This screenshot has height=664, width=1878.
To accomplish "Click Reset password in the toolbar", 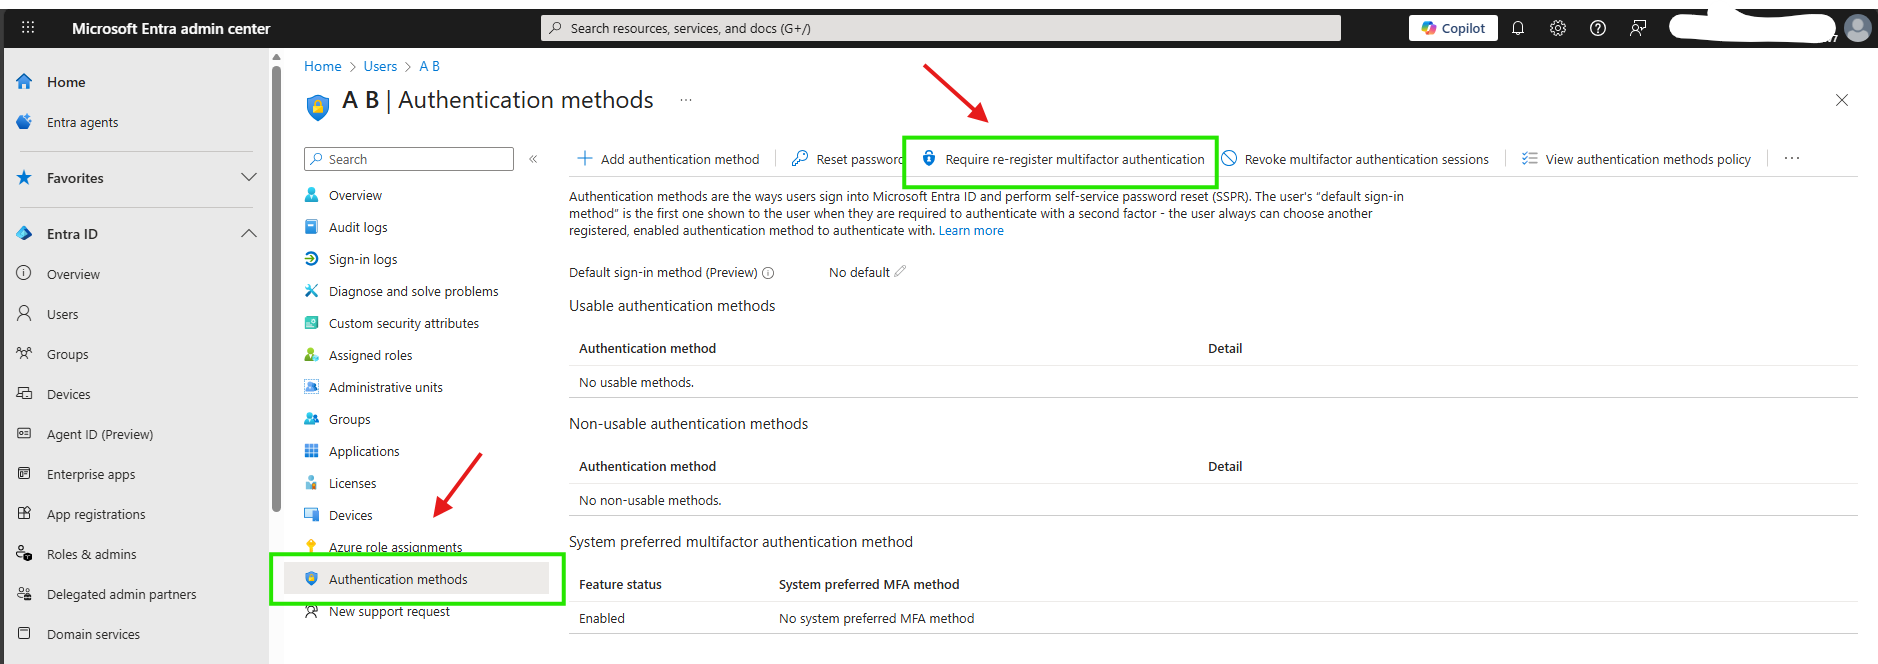I will pos(847,159).
